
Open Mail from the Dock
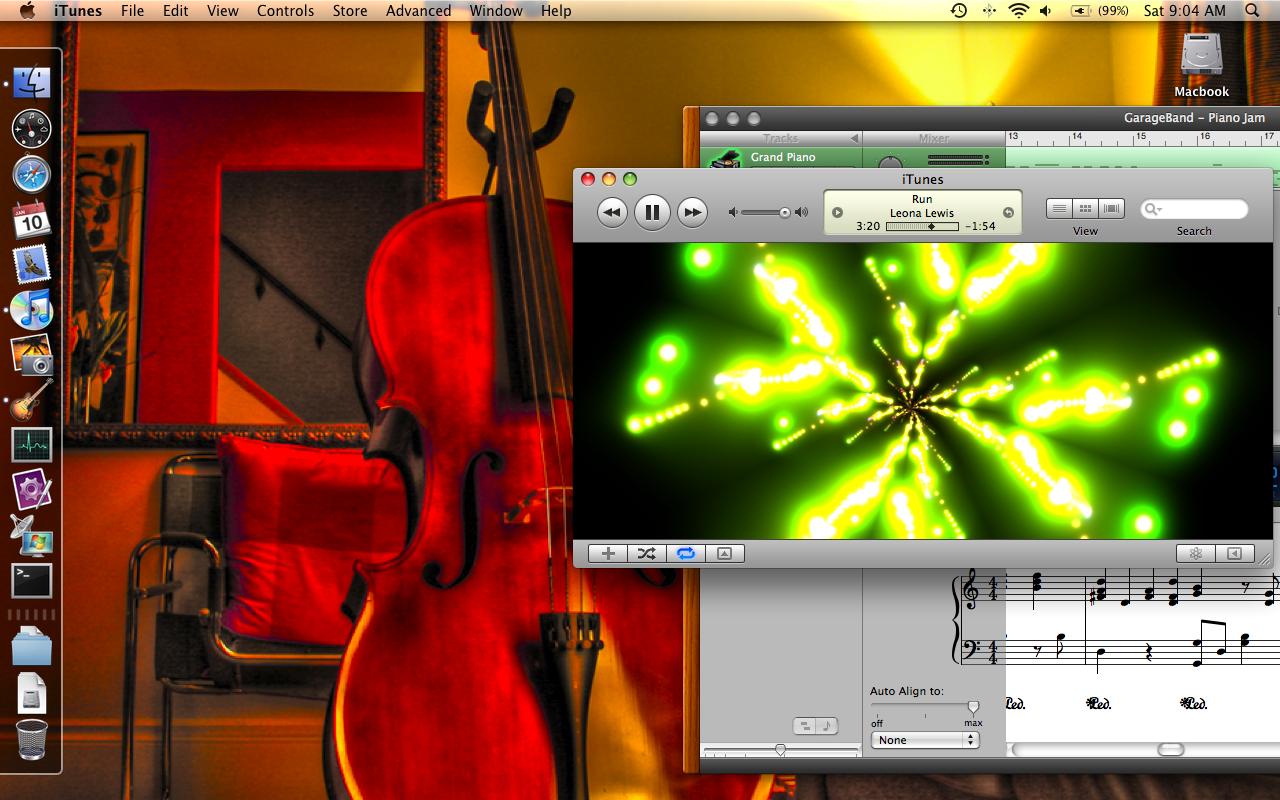coord(32,265)
